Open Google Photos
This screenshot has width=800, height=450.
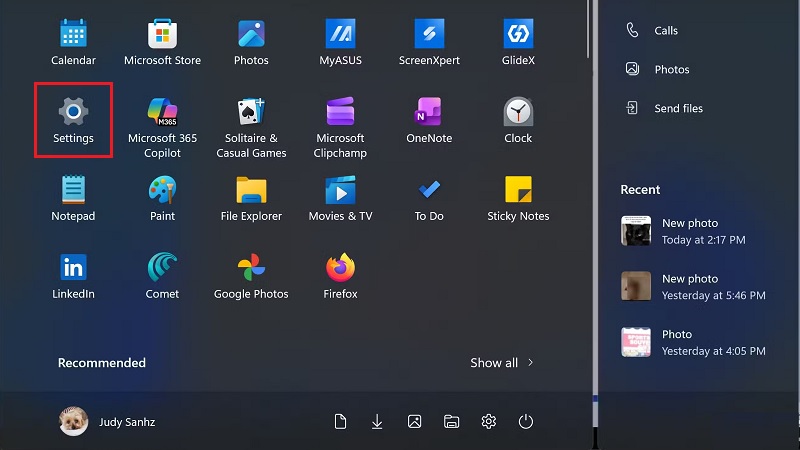click(251, 276)
